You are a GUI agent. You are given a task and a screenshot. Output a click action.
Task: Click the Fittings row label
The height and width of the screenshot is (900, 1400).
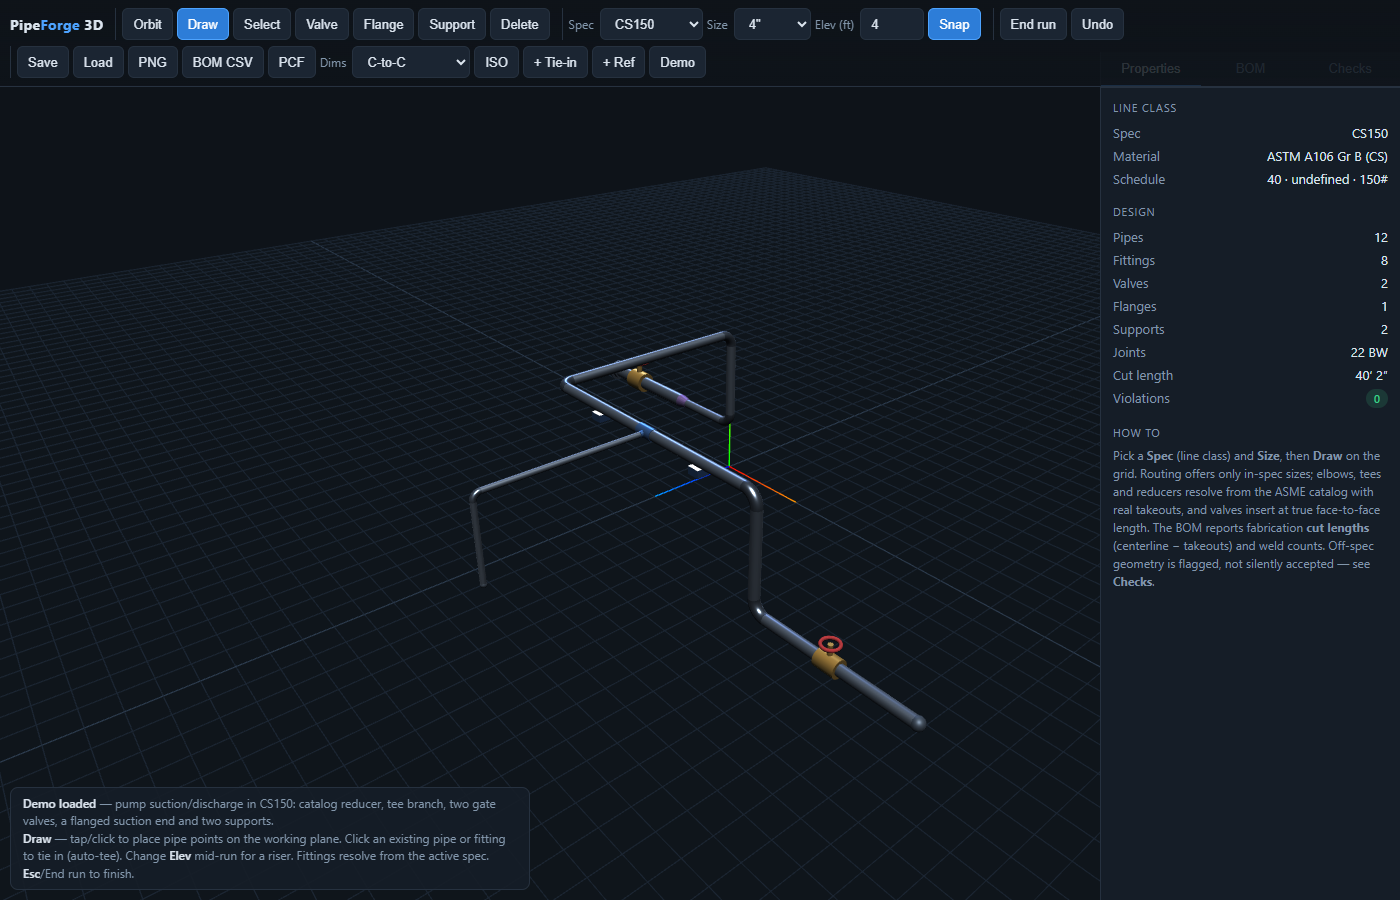[1134, 261]
